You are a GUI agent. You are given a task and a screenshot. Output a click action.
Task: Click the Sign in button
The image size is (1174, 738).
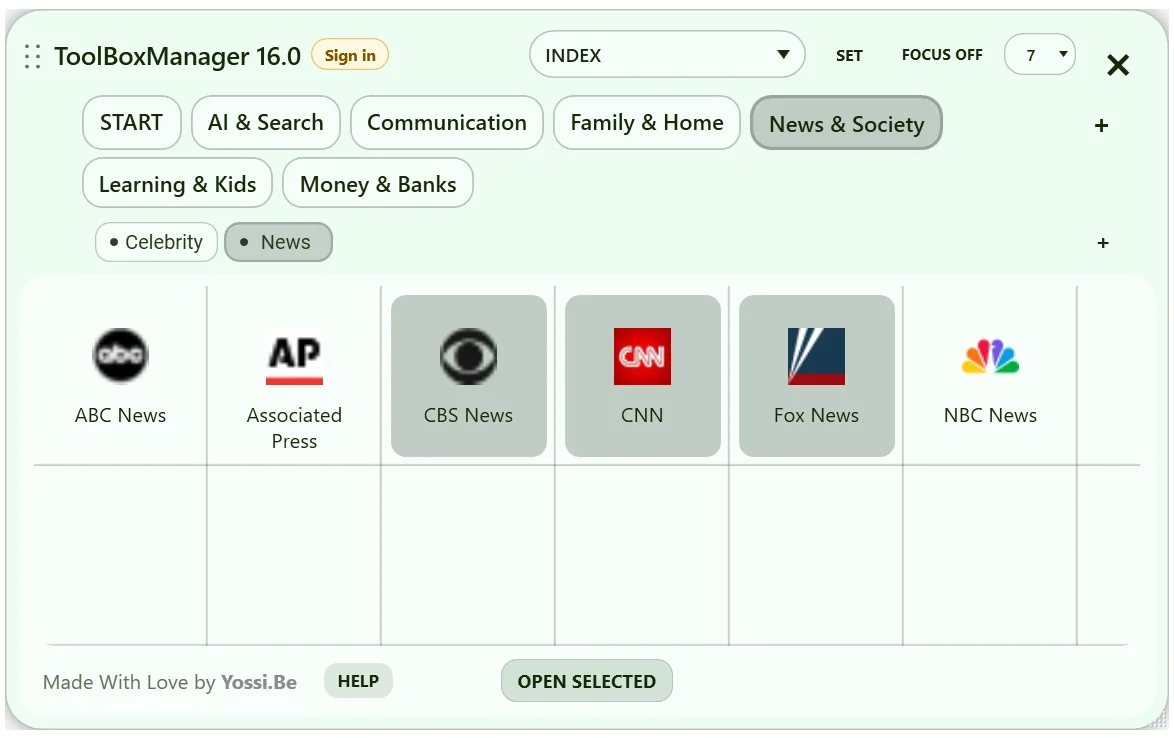click(350, 55)
